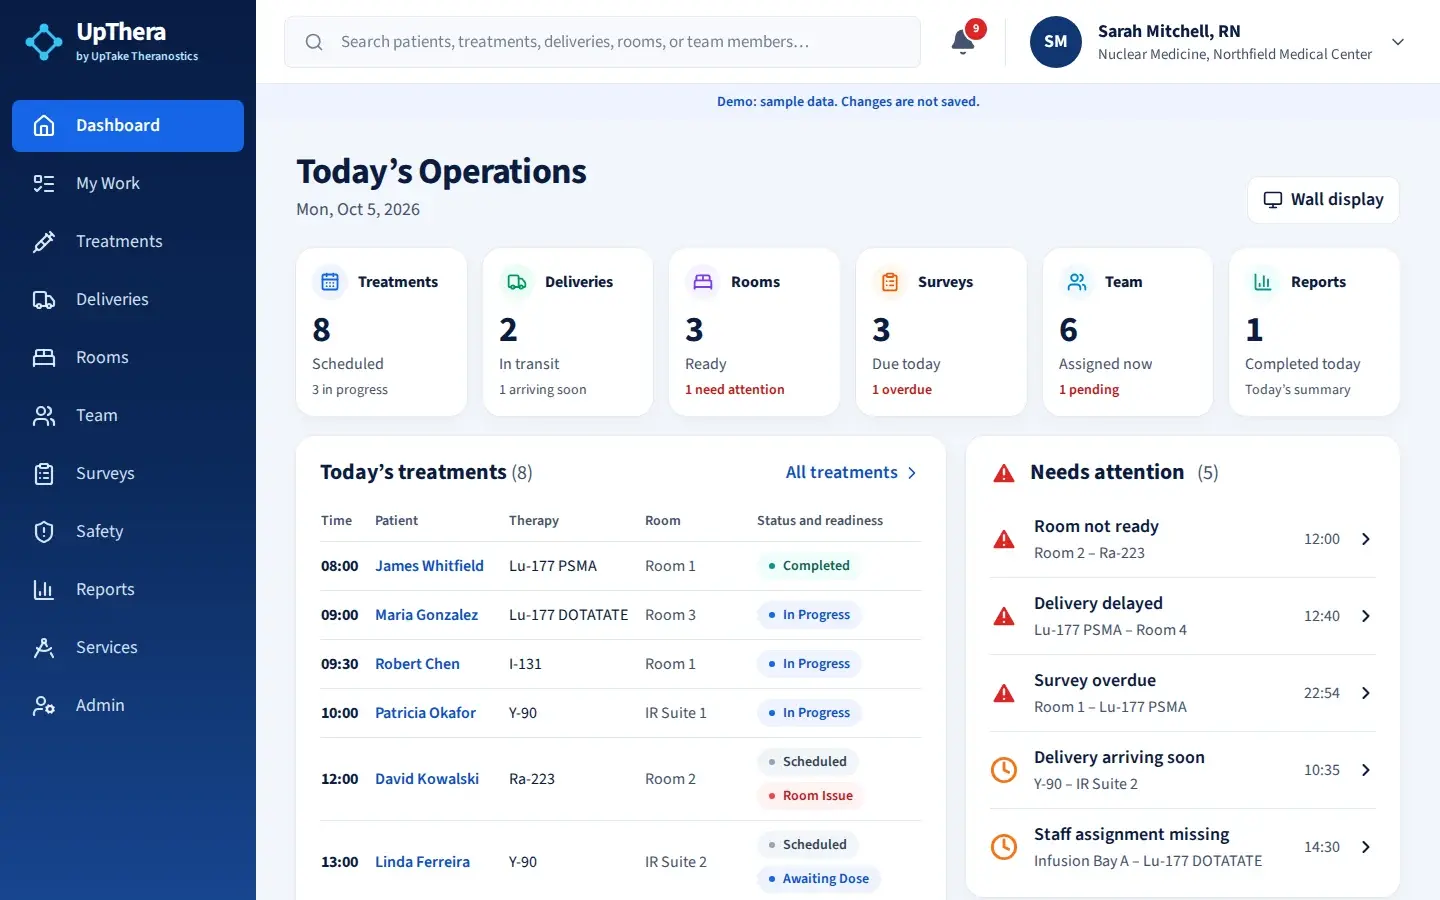Open Staff assignment missing alert chevron
This screenshot has height=900, width=1440.
pyautogui.click(x=1366, y=847)
